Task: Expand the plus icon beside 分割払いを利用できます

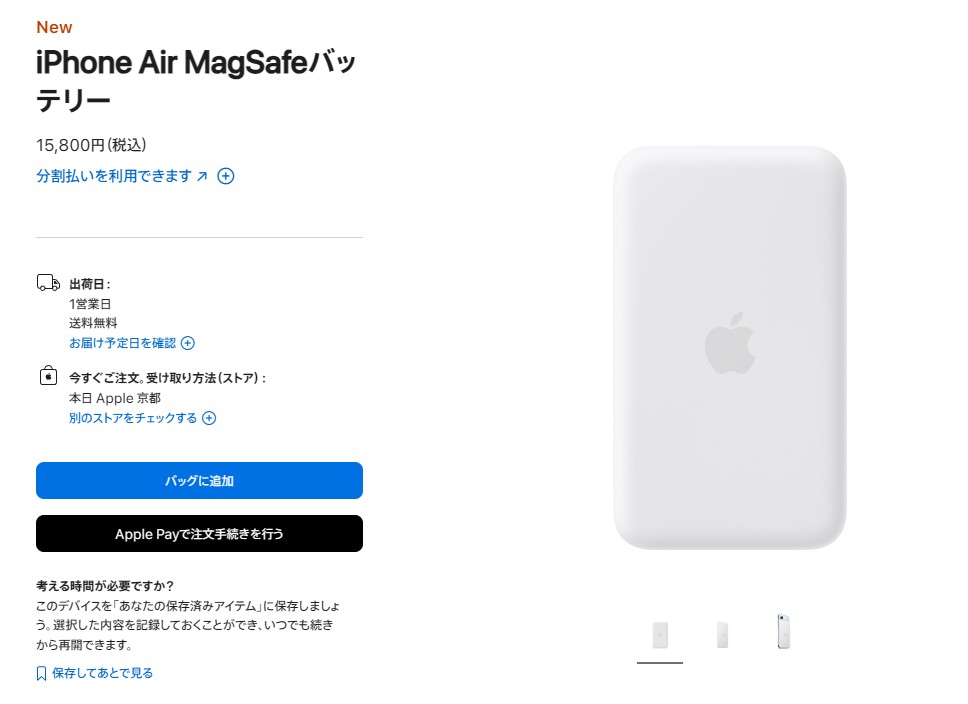Action: click(x=226, y=177)
